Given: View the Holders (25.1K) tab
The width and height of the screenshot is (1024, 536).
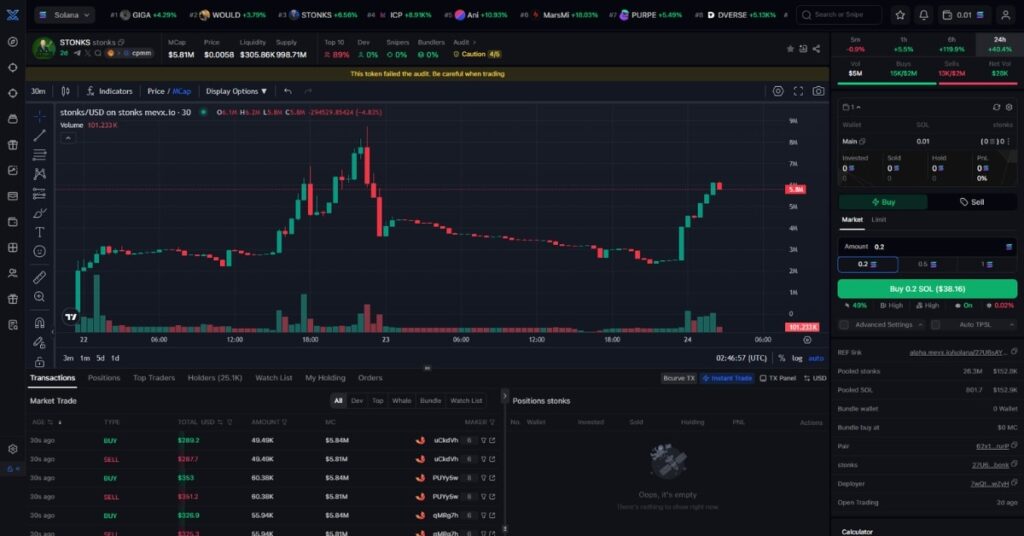Looking at the screenshot, I should (215, 378).
